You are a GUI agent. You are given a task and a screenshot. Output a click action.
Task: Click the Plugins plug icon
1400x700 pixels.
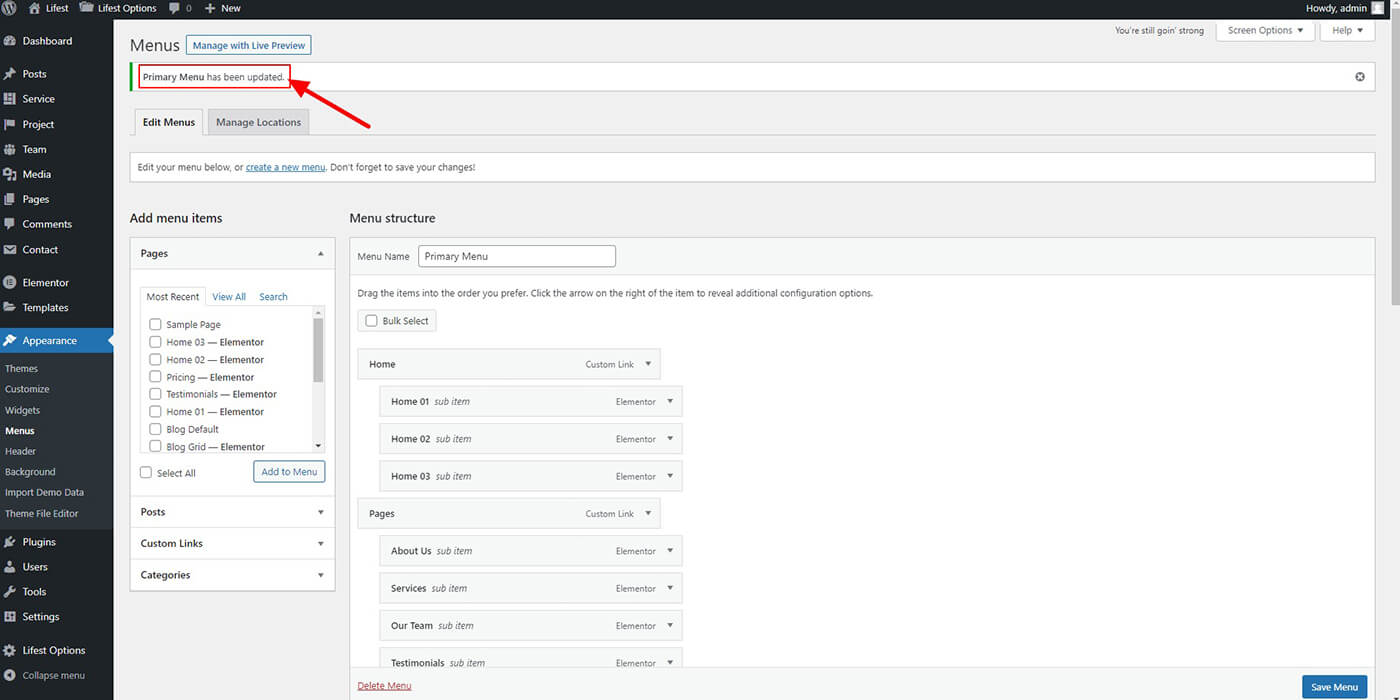coord(10,542)
